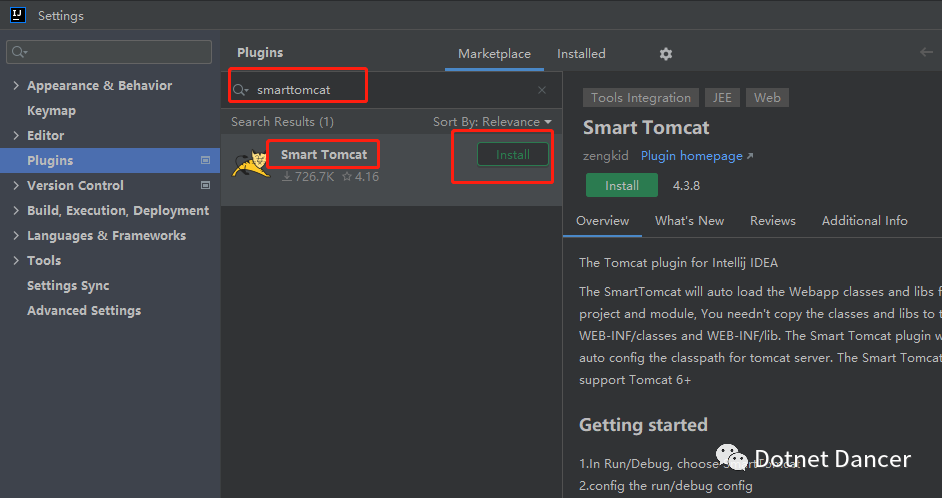
Task: Expand the Version Control section
Action: tap(16, 186)
